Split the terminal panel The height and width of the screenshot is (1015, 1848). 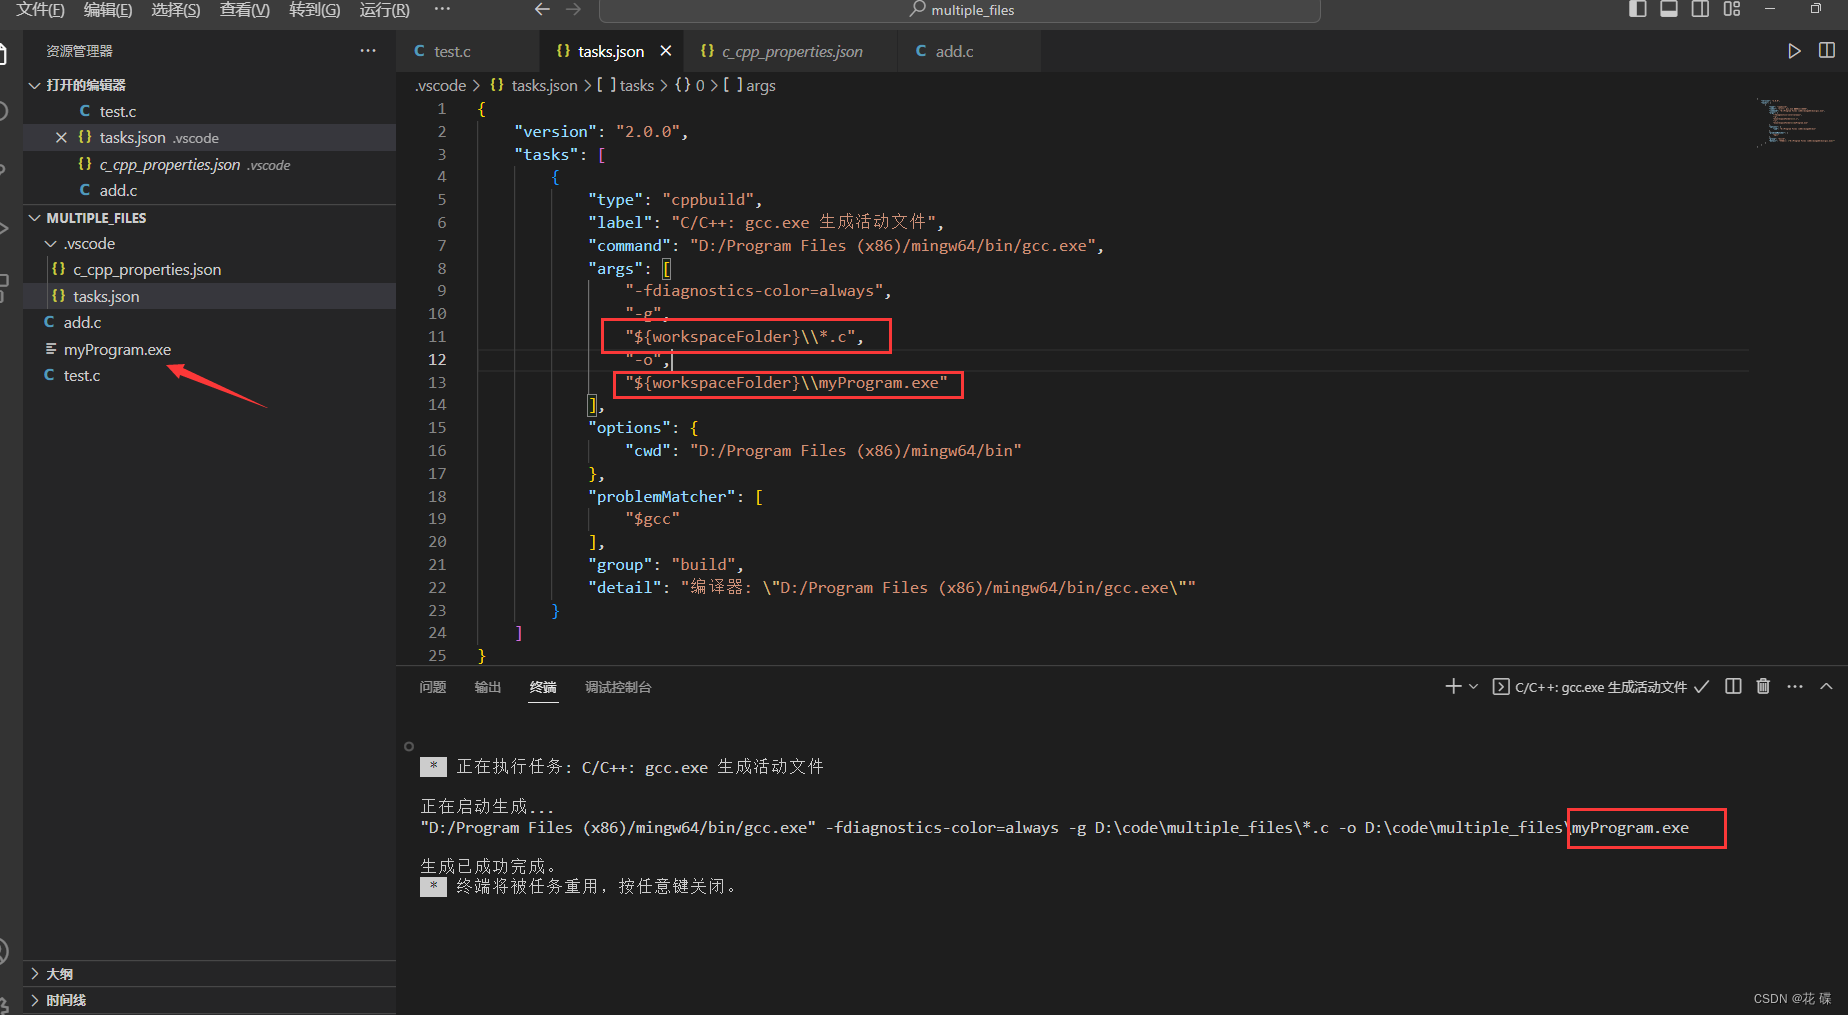click(1733, 686)
